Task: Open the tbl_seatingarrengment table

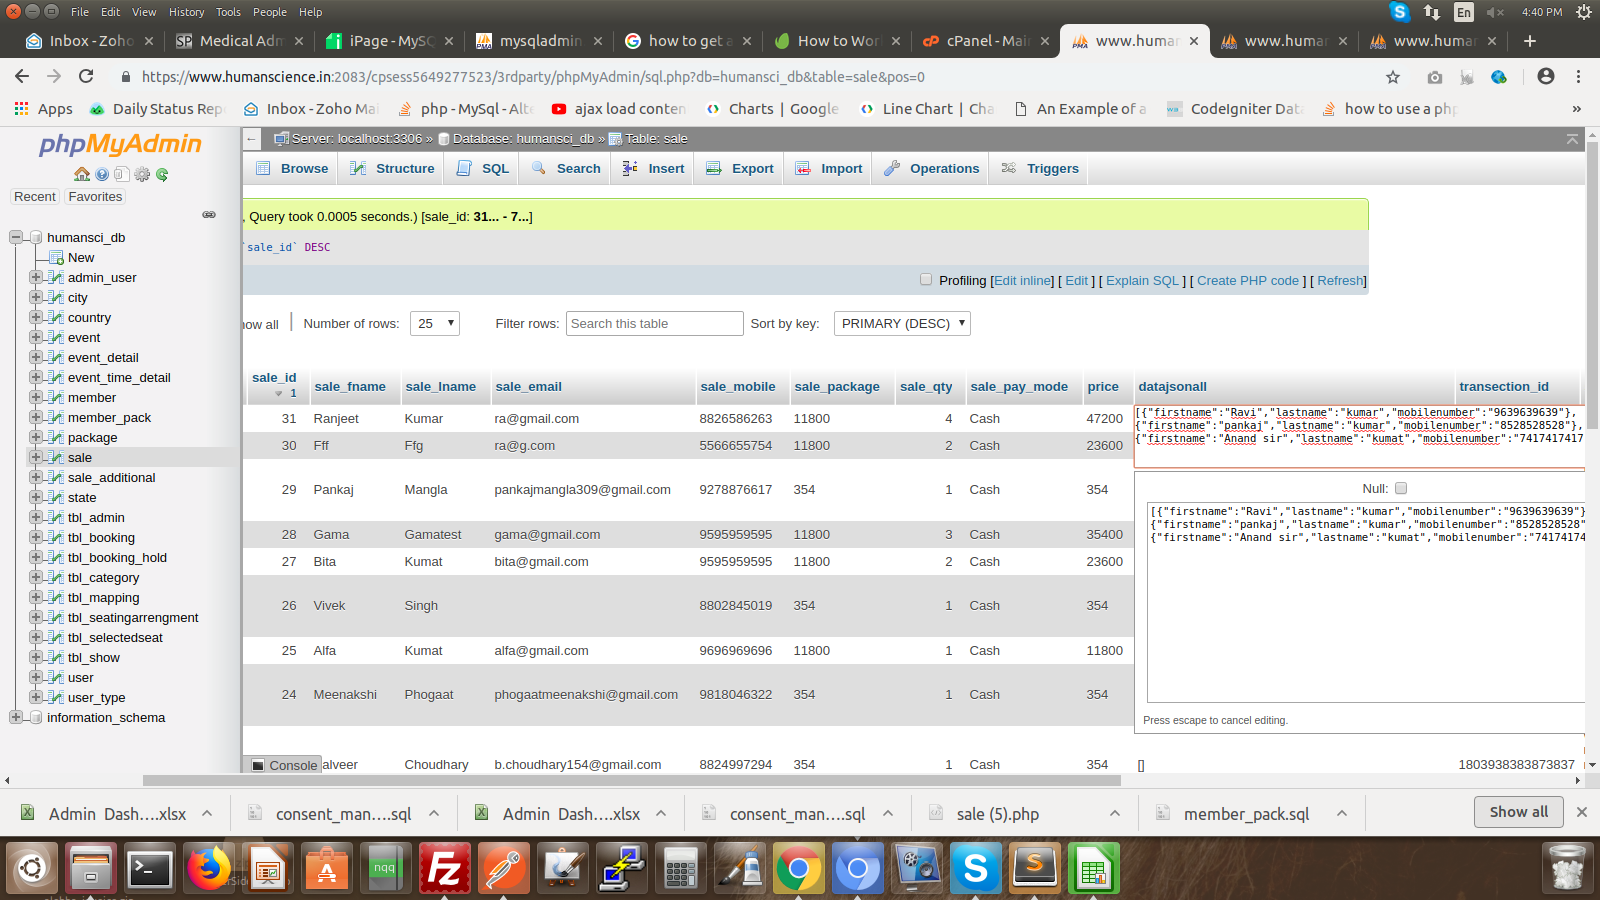Action: coord(133,617)
